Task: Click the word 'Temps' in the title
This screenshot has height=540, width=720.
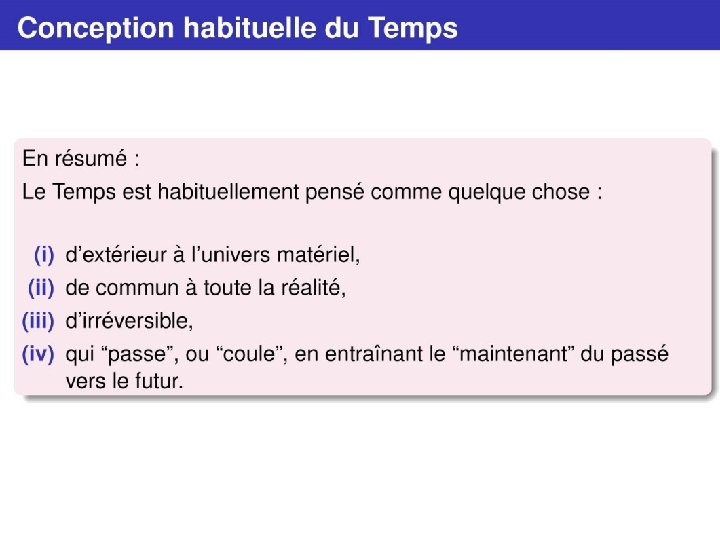Action: click(x=412, y=28)
